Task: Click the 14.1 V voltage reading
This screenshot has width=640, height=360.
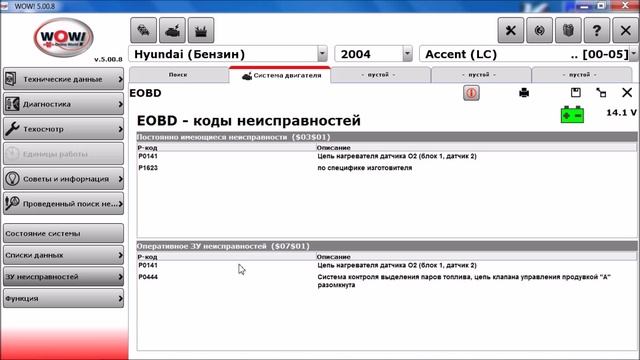Action: coord(621,113)
